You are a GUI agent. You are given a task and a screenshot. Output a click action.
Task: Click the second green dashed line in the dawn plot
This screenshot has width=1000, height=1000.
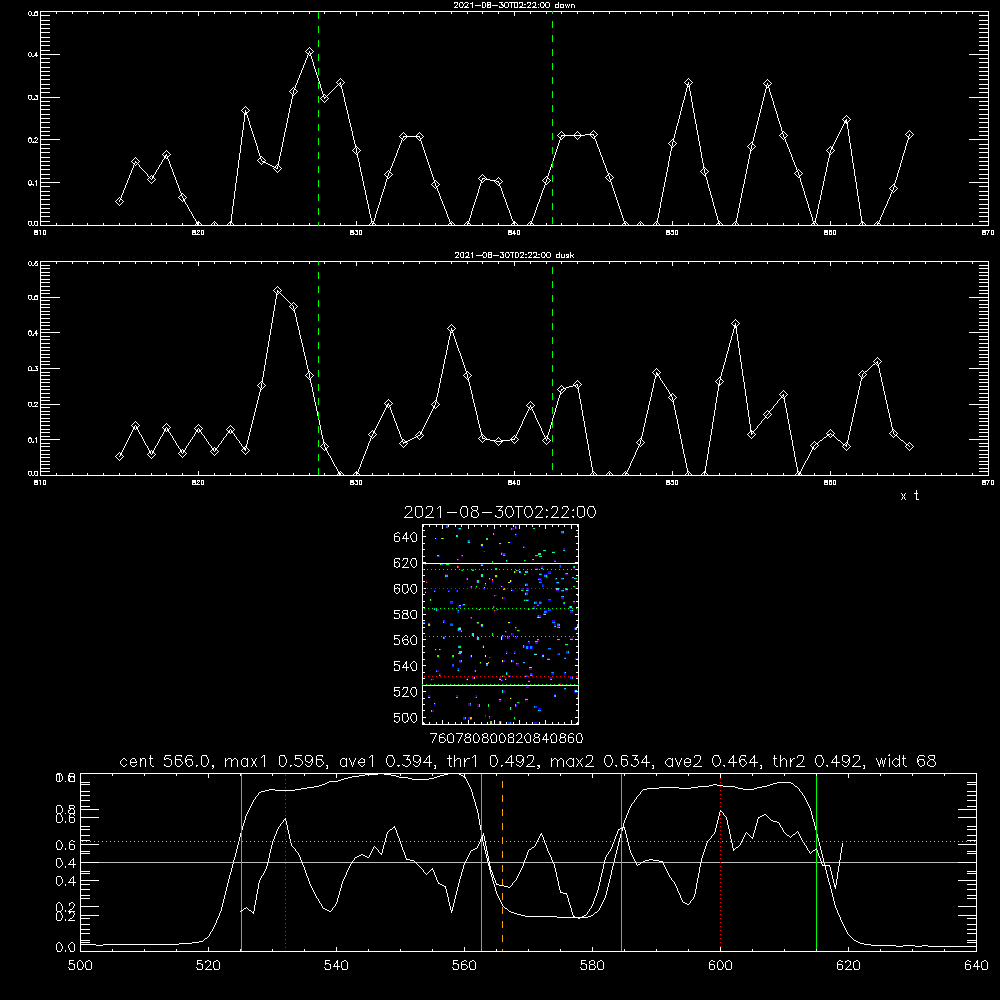click(552, 118)
